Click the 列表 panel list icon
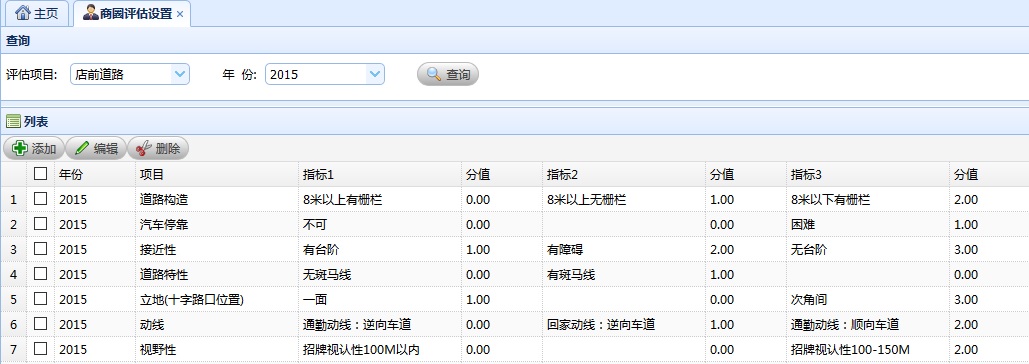1029x364 pixels. click(x=13, y=121)
